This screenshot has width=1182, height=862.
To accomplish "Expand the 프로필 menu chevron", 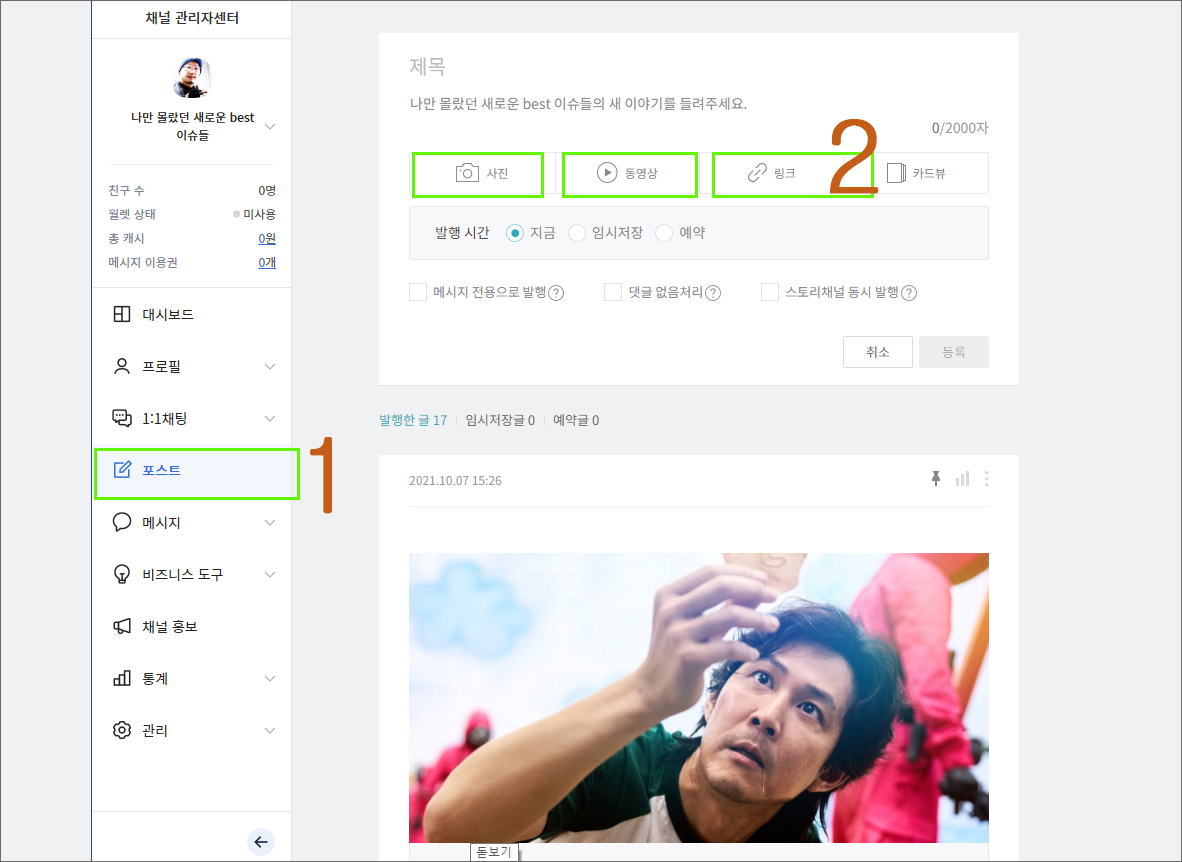I will (270, 367).
